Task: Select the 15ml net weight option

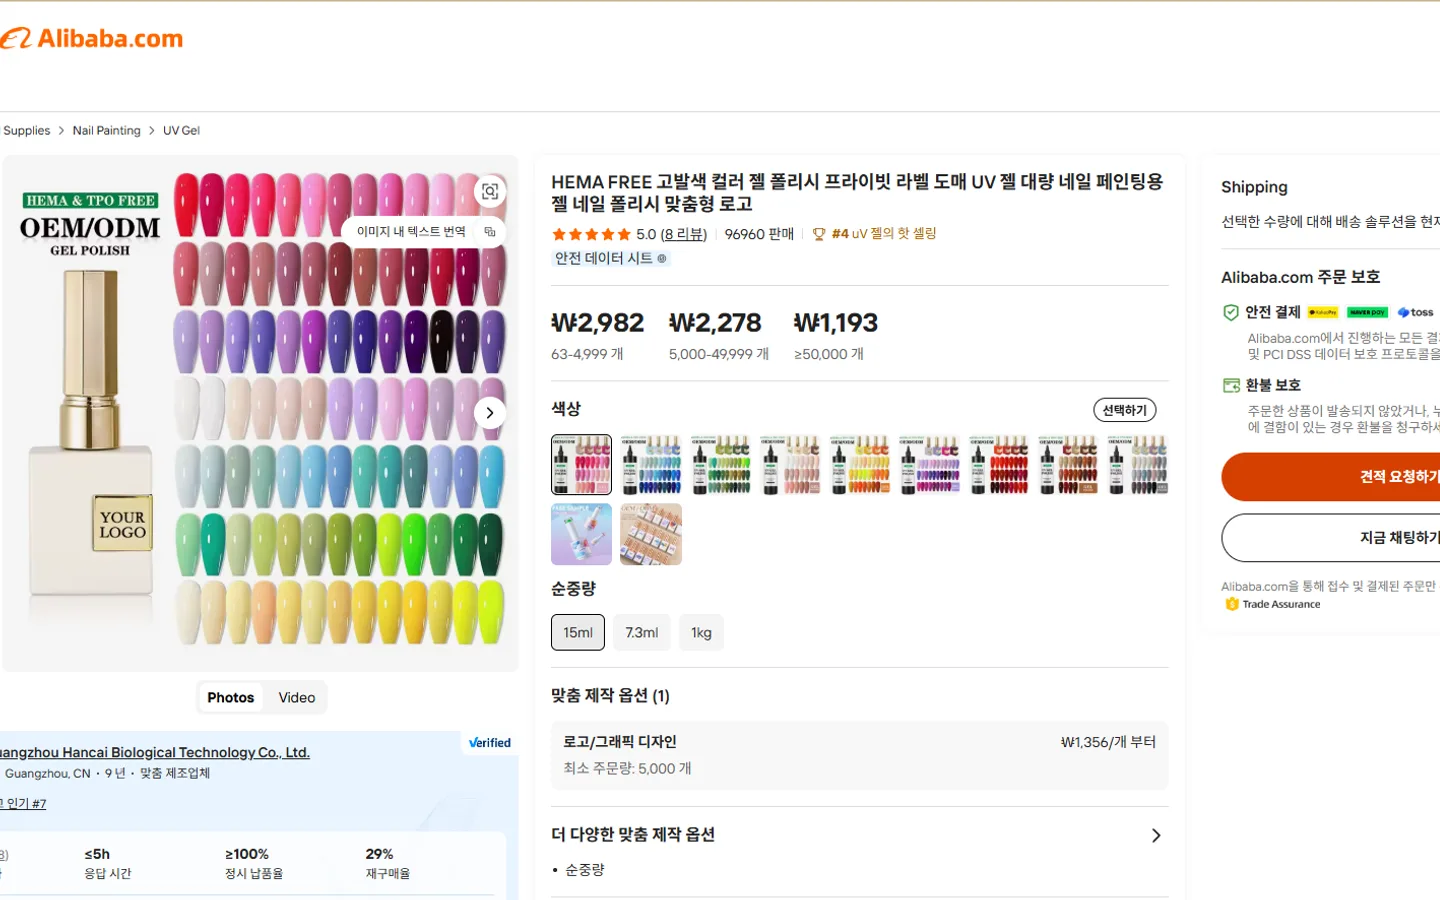Action: [x=578, y=633]
